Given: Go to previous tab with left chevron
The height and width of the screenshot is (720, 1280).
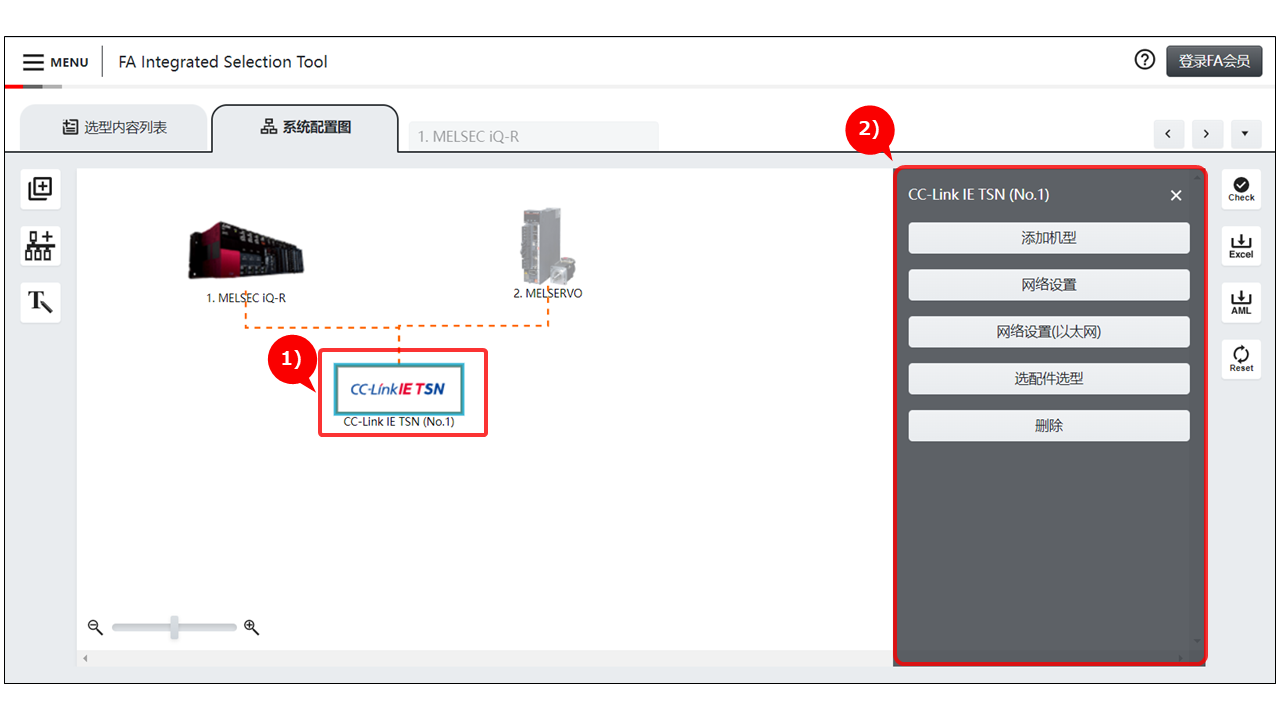Looking at the screenshot, I should [1168, 134].
